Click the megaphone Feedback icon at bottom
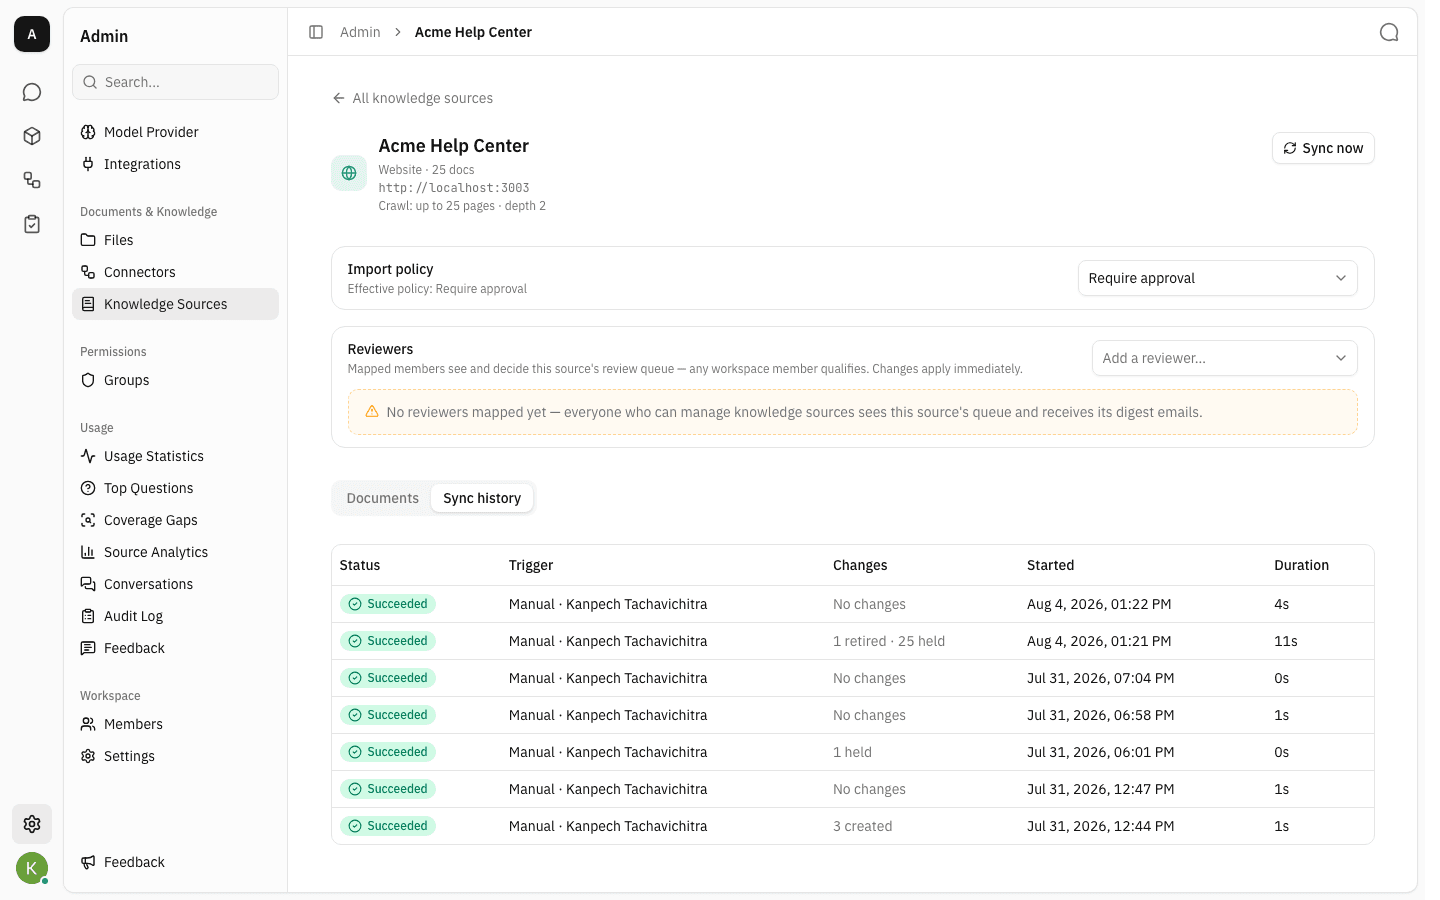 [x=88, y=862]
